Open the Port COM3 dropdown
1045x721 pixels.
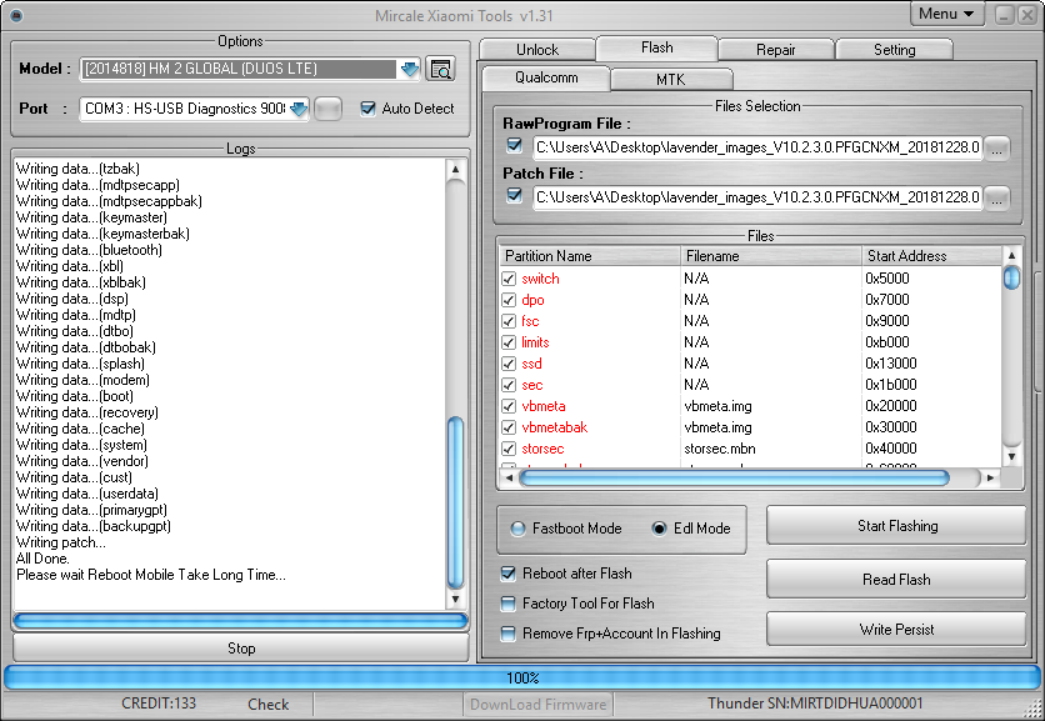click(x=299, y=109)
